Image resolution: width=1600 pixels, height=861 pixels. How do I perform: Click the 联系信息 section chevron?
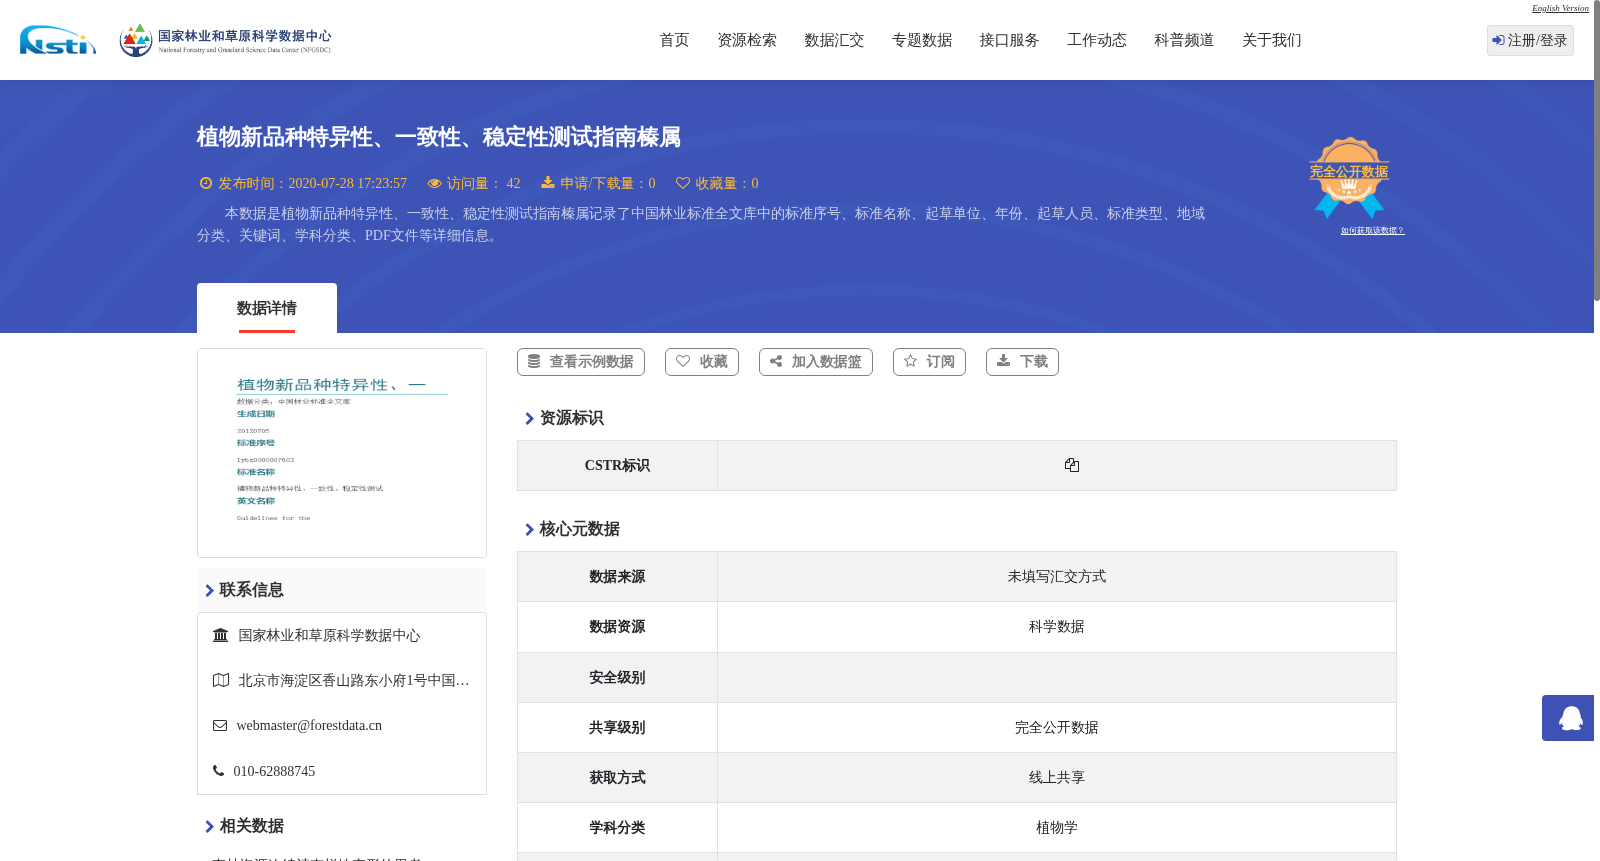coord(209,591)
